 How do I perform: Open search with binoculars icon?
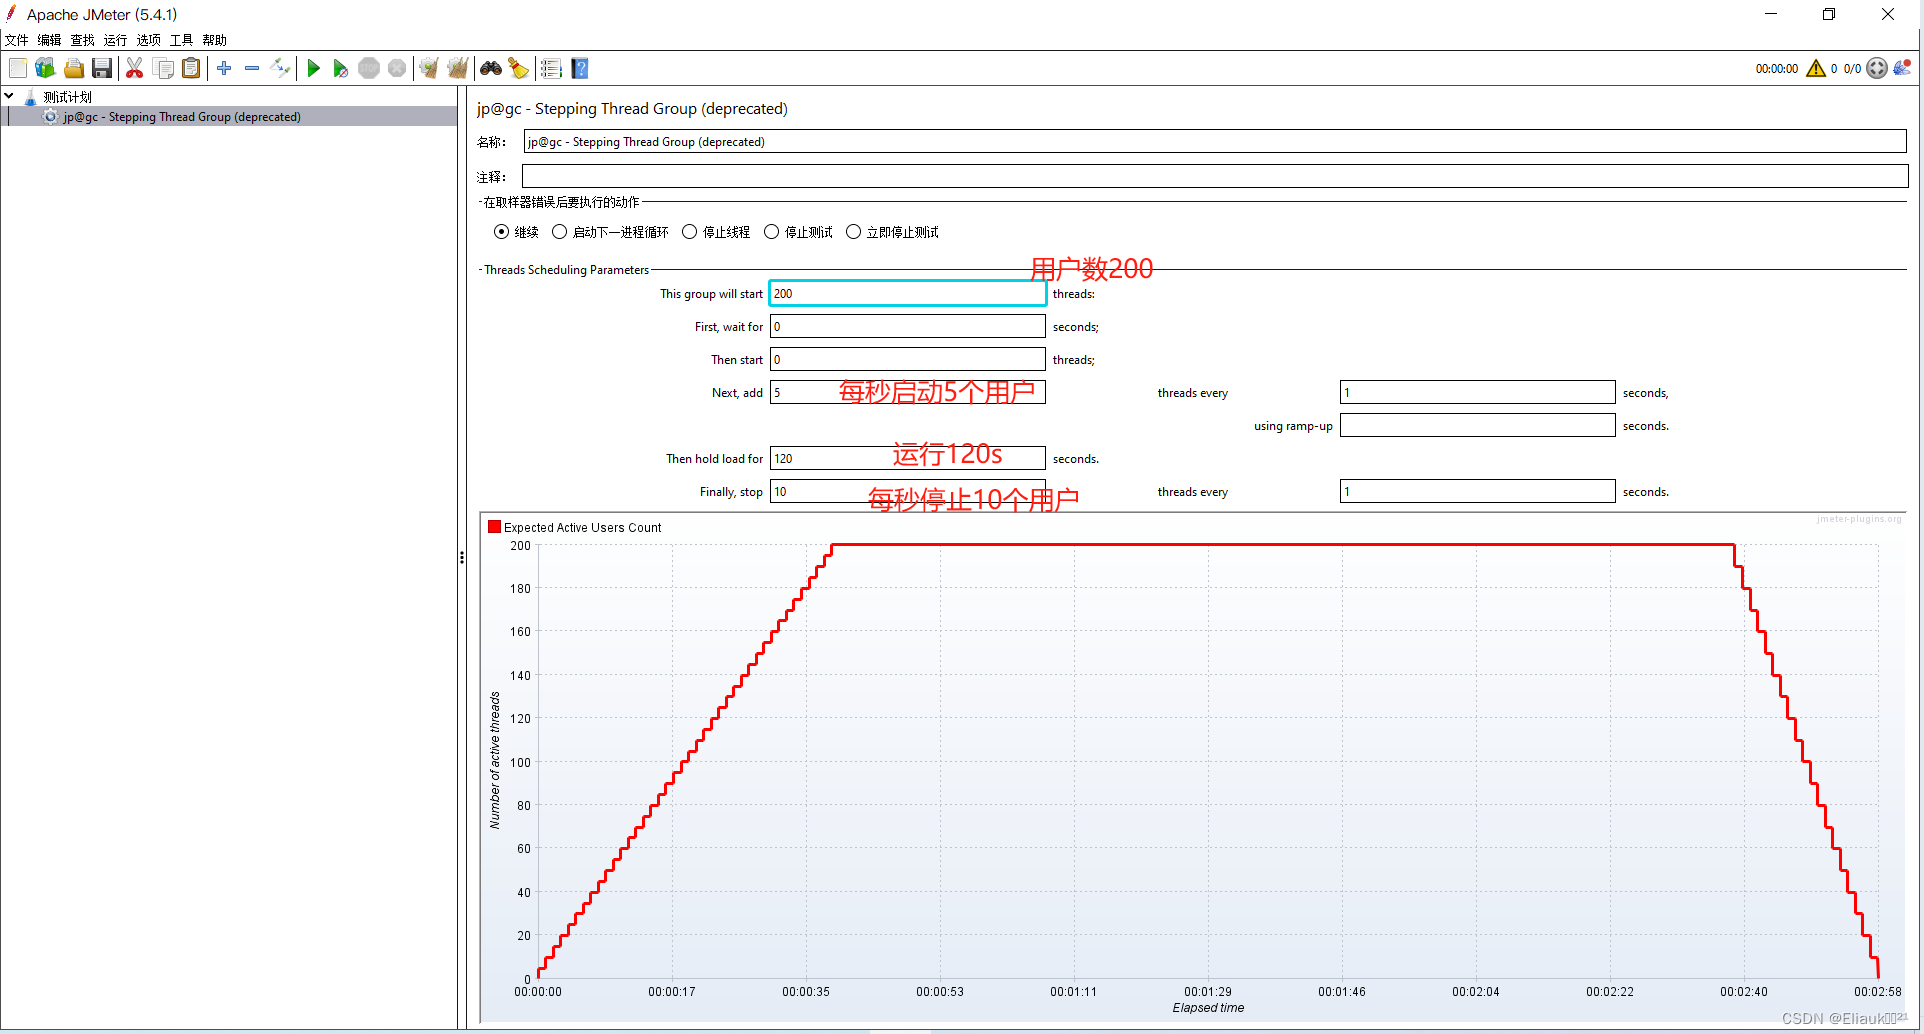(490, 68)
